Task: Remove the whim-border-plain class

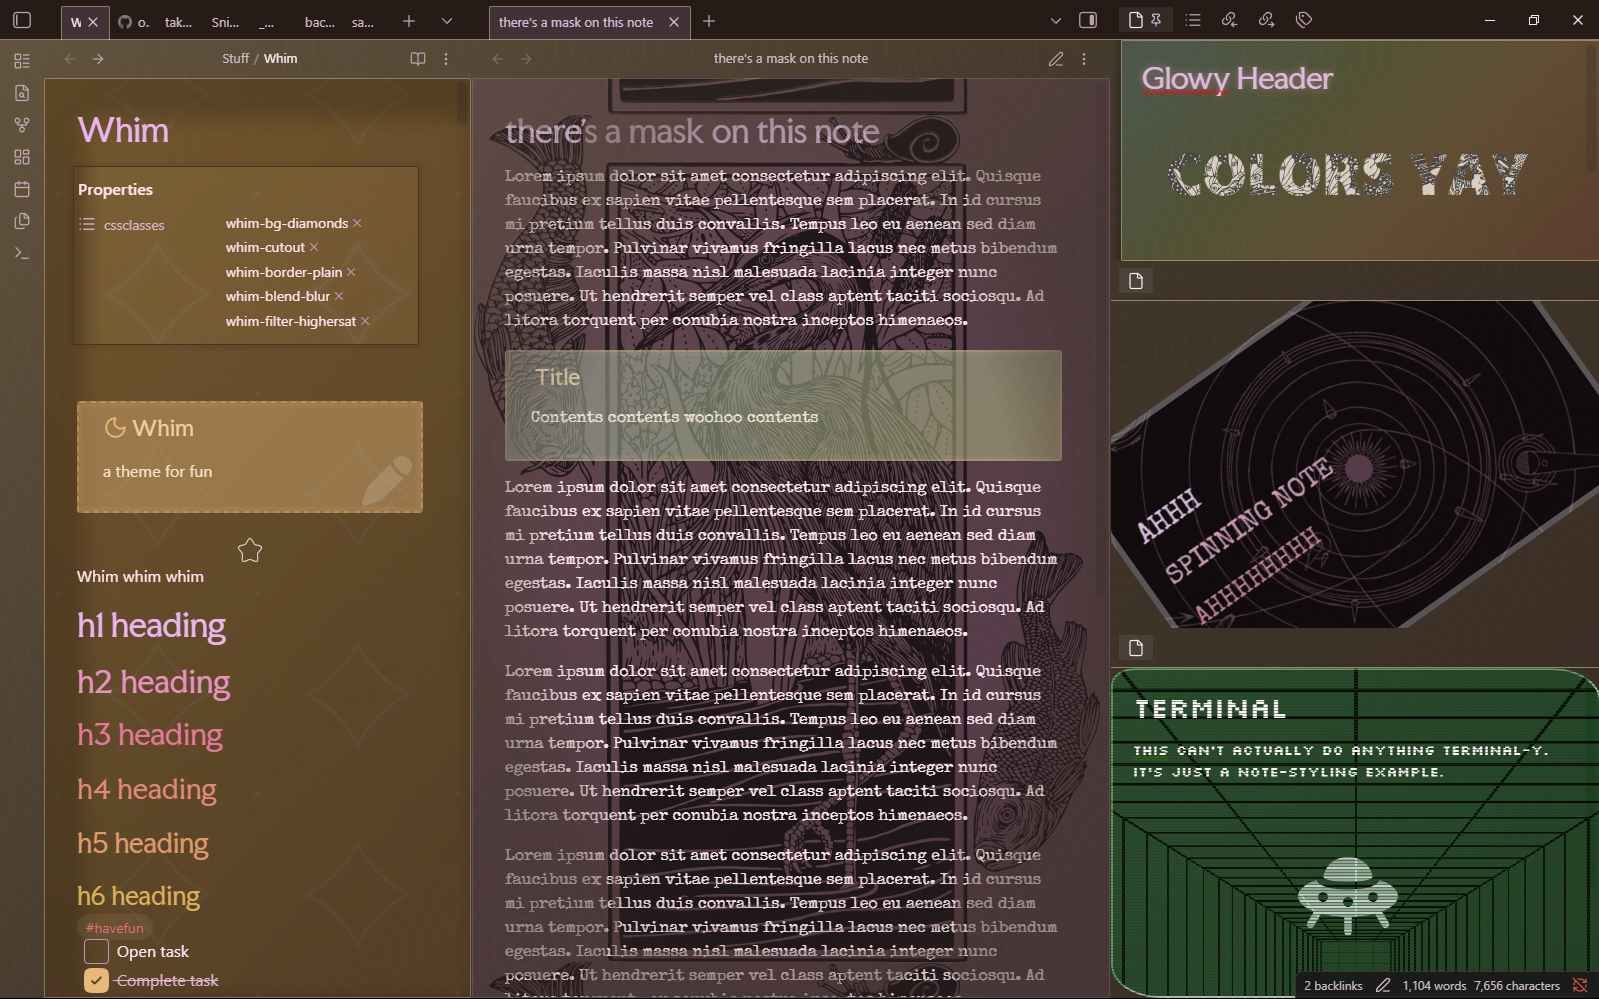Action: (x=351, y=272)
